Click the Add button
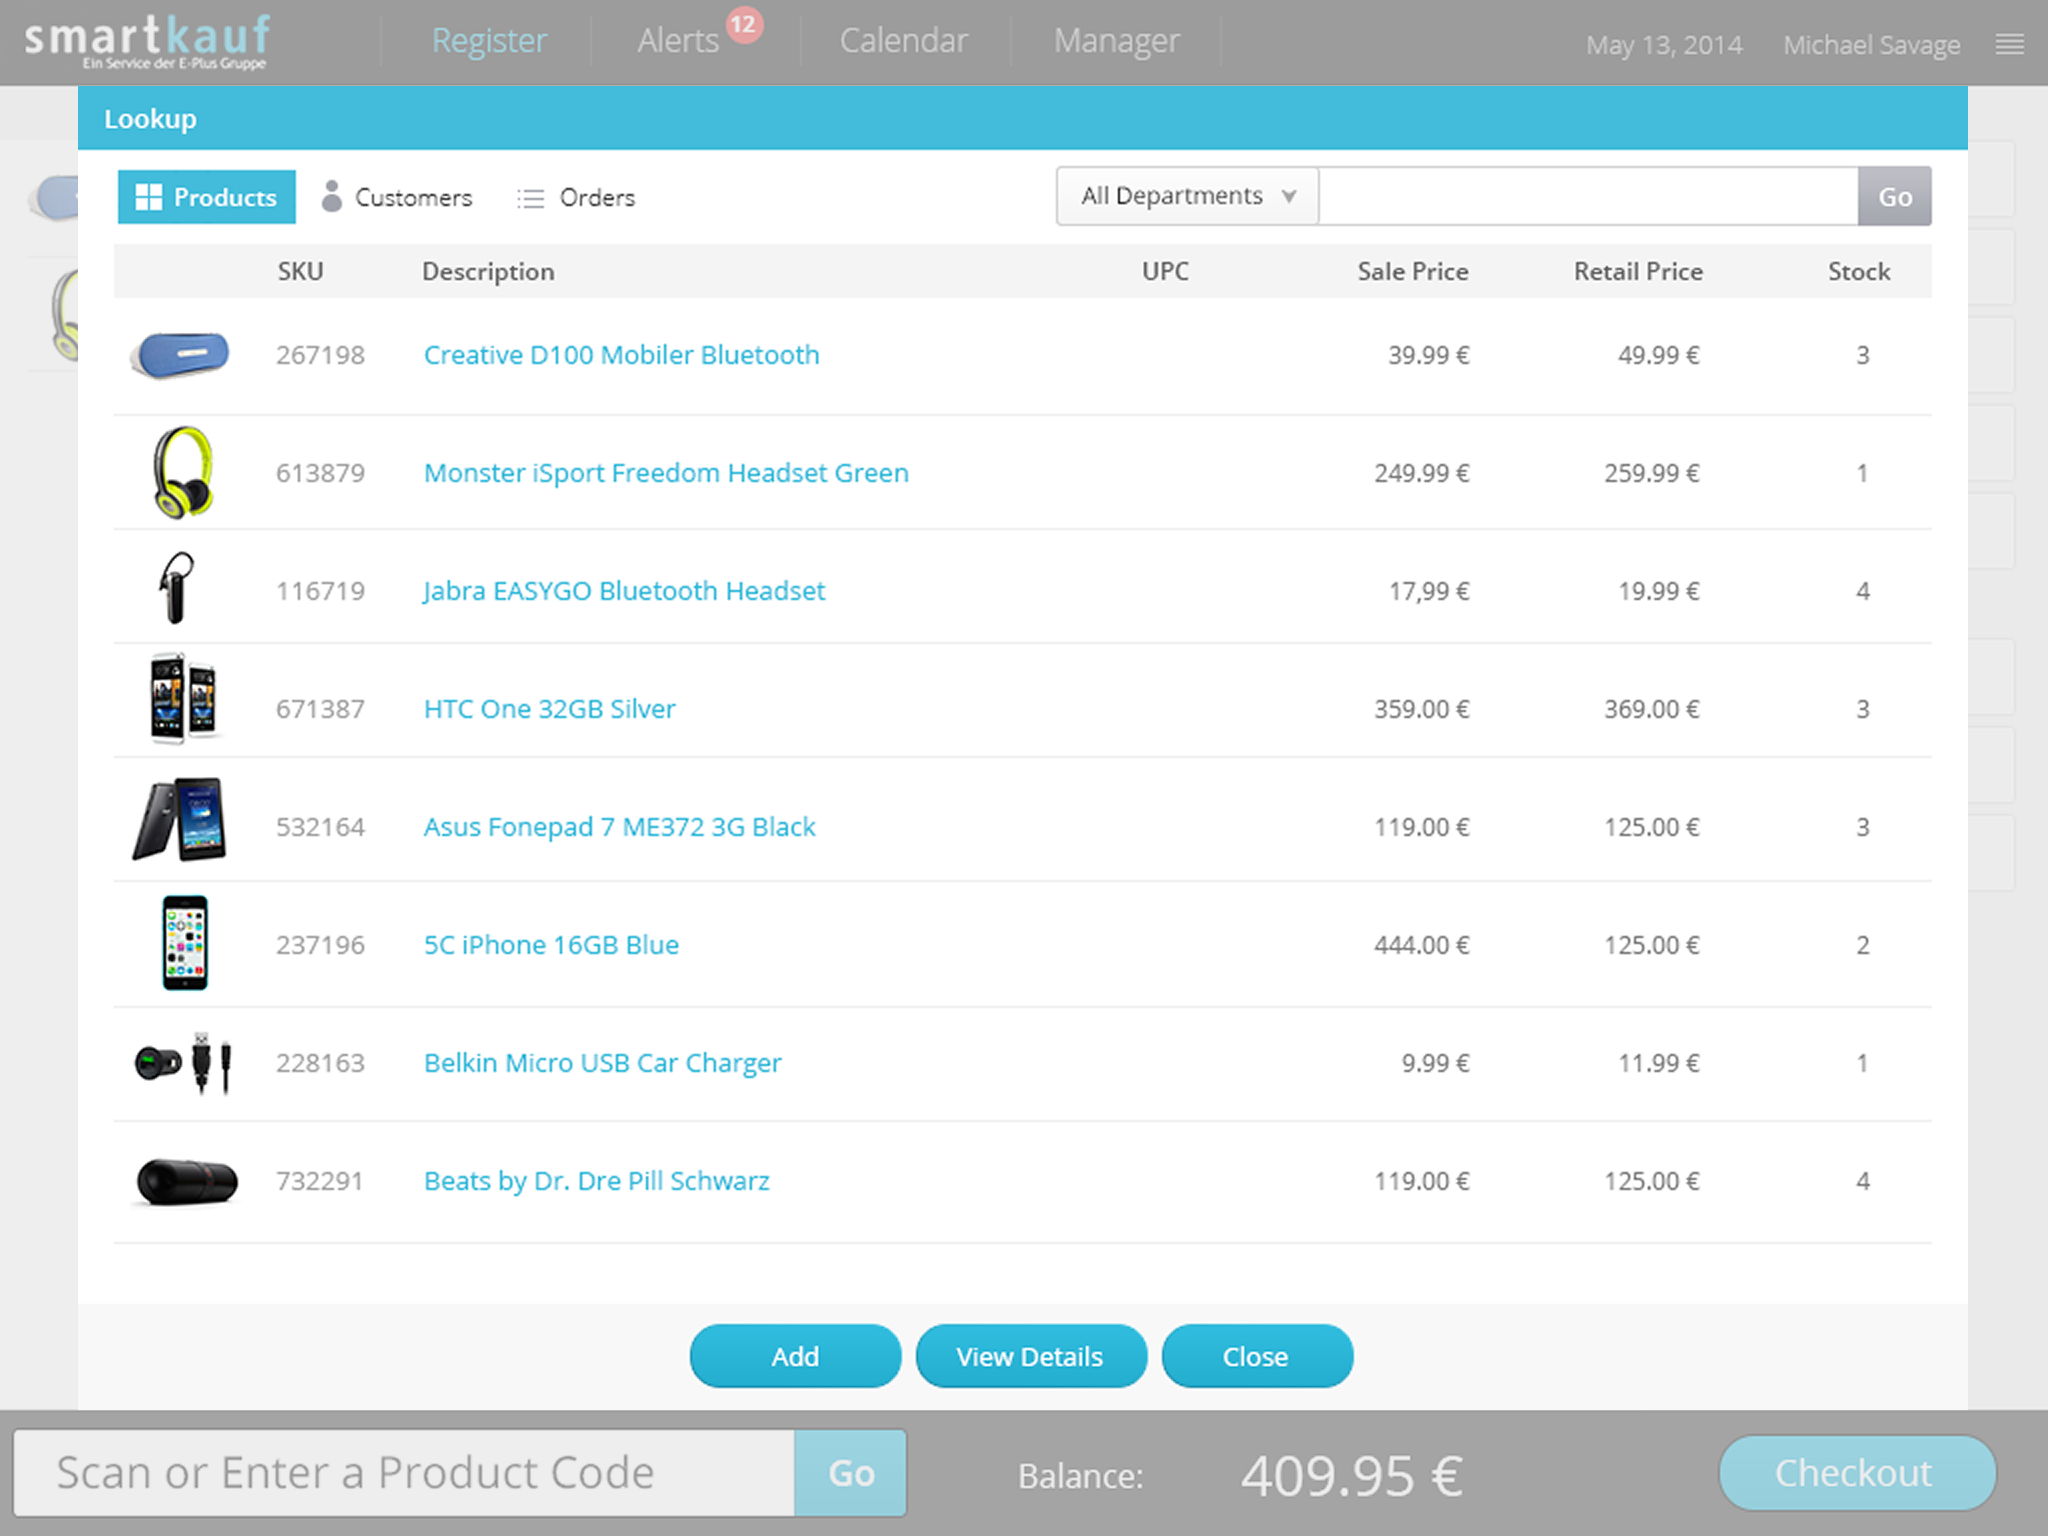The height and width of the screenshot is (1536, 2048). 795,1356
